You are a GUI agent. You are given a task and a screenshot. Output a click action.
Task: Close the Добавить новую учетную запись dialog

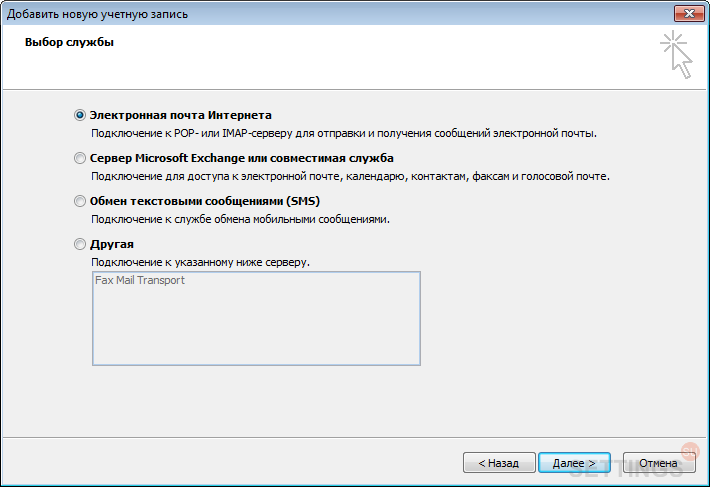pyautogui.click(x=689, y=14)
